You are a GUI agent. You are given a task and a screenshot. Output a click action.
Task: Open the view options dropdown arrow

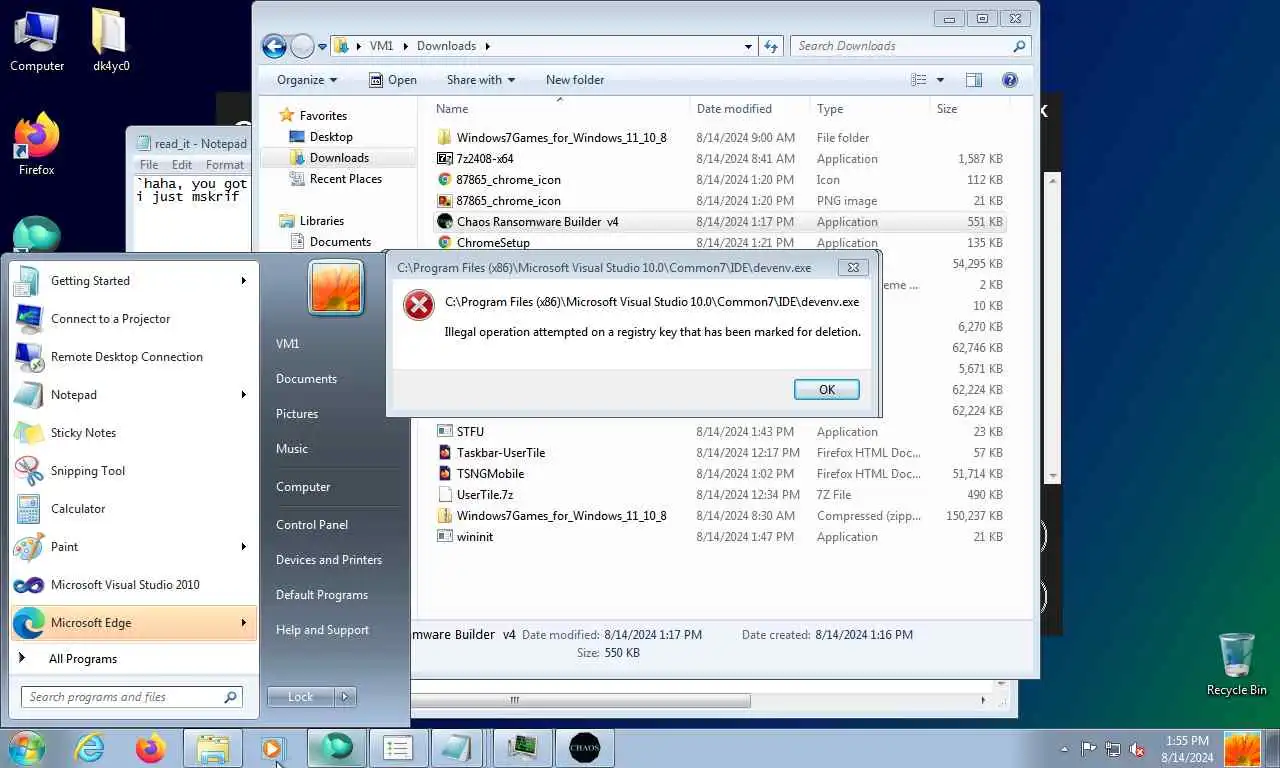pyautogui.click(x=940, y=80)
